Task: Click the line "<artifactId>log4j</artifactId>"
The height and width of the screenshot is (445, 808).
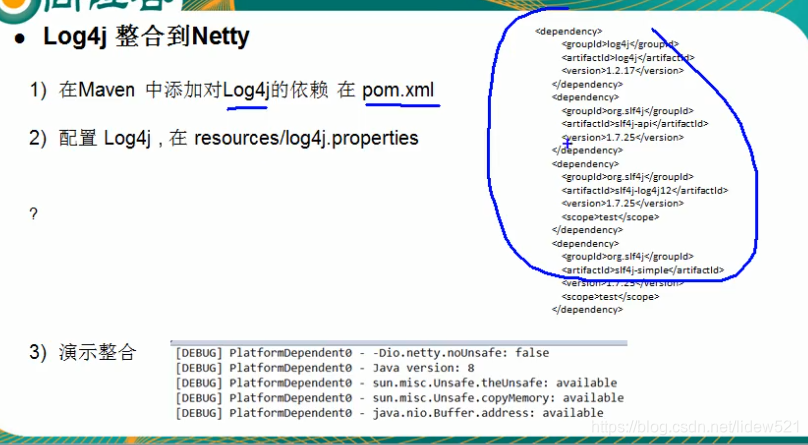Action: click(628, 58)
